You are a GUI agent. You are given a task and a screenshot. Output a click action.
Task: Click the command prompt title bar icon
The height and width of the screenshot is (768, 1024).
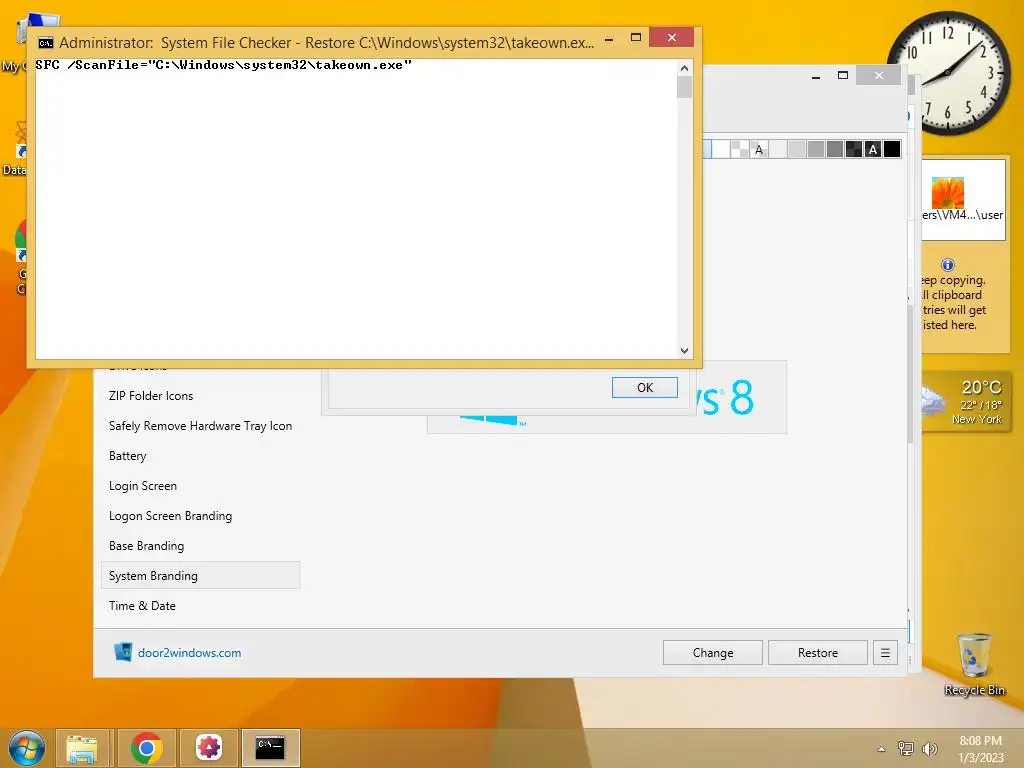(45, 43)
